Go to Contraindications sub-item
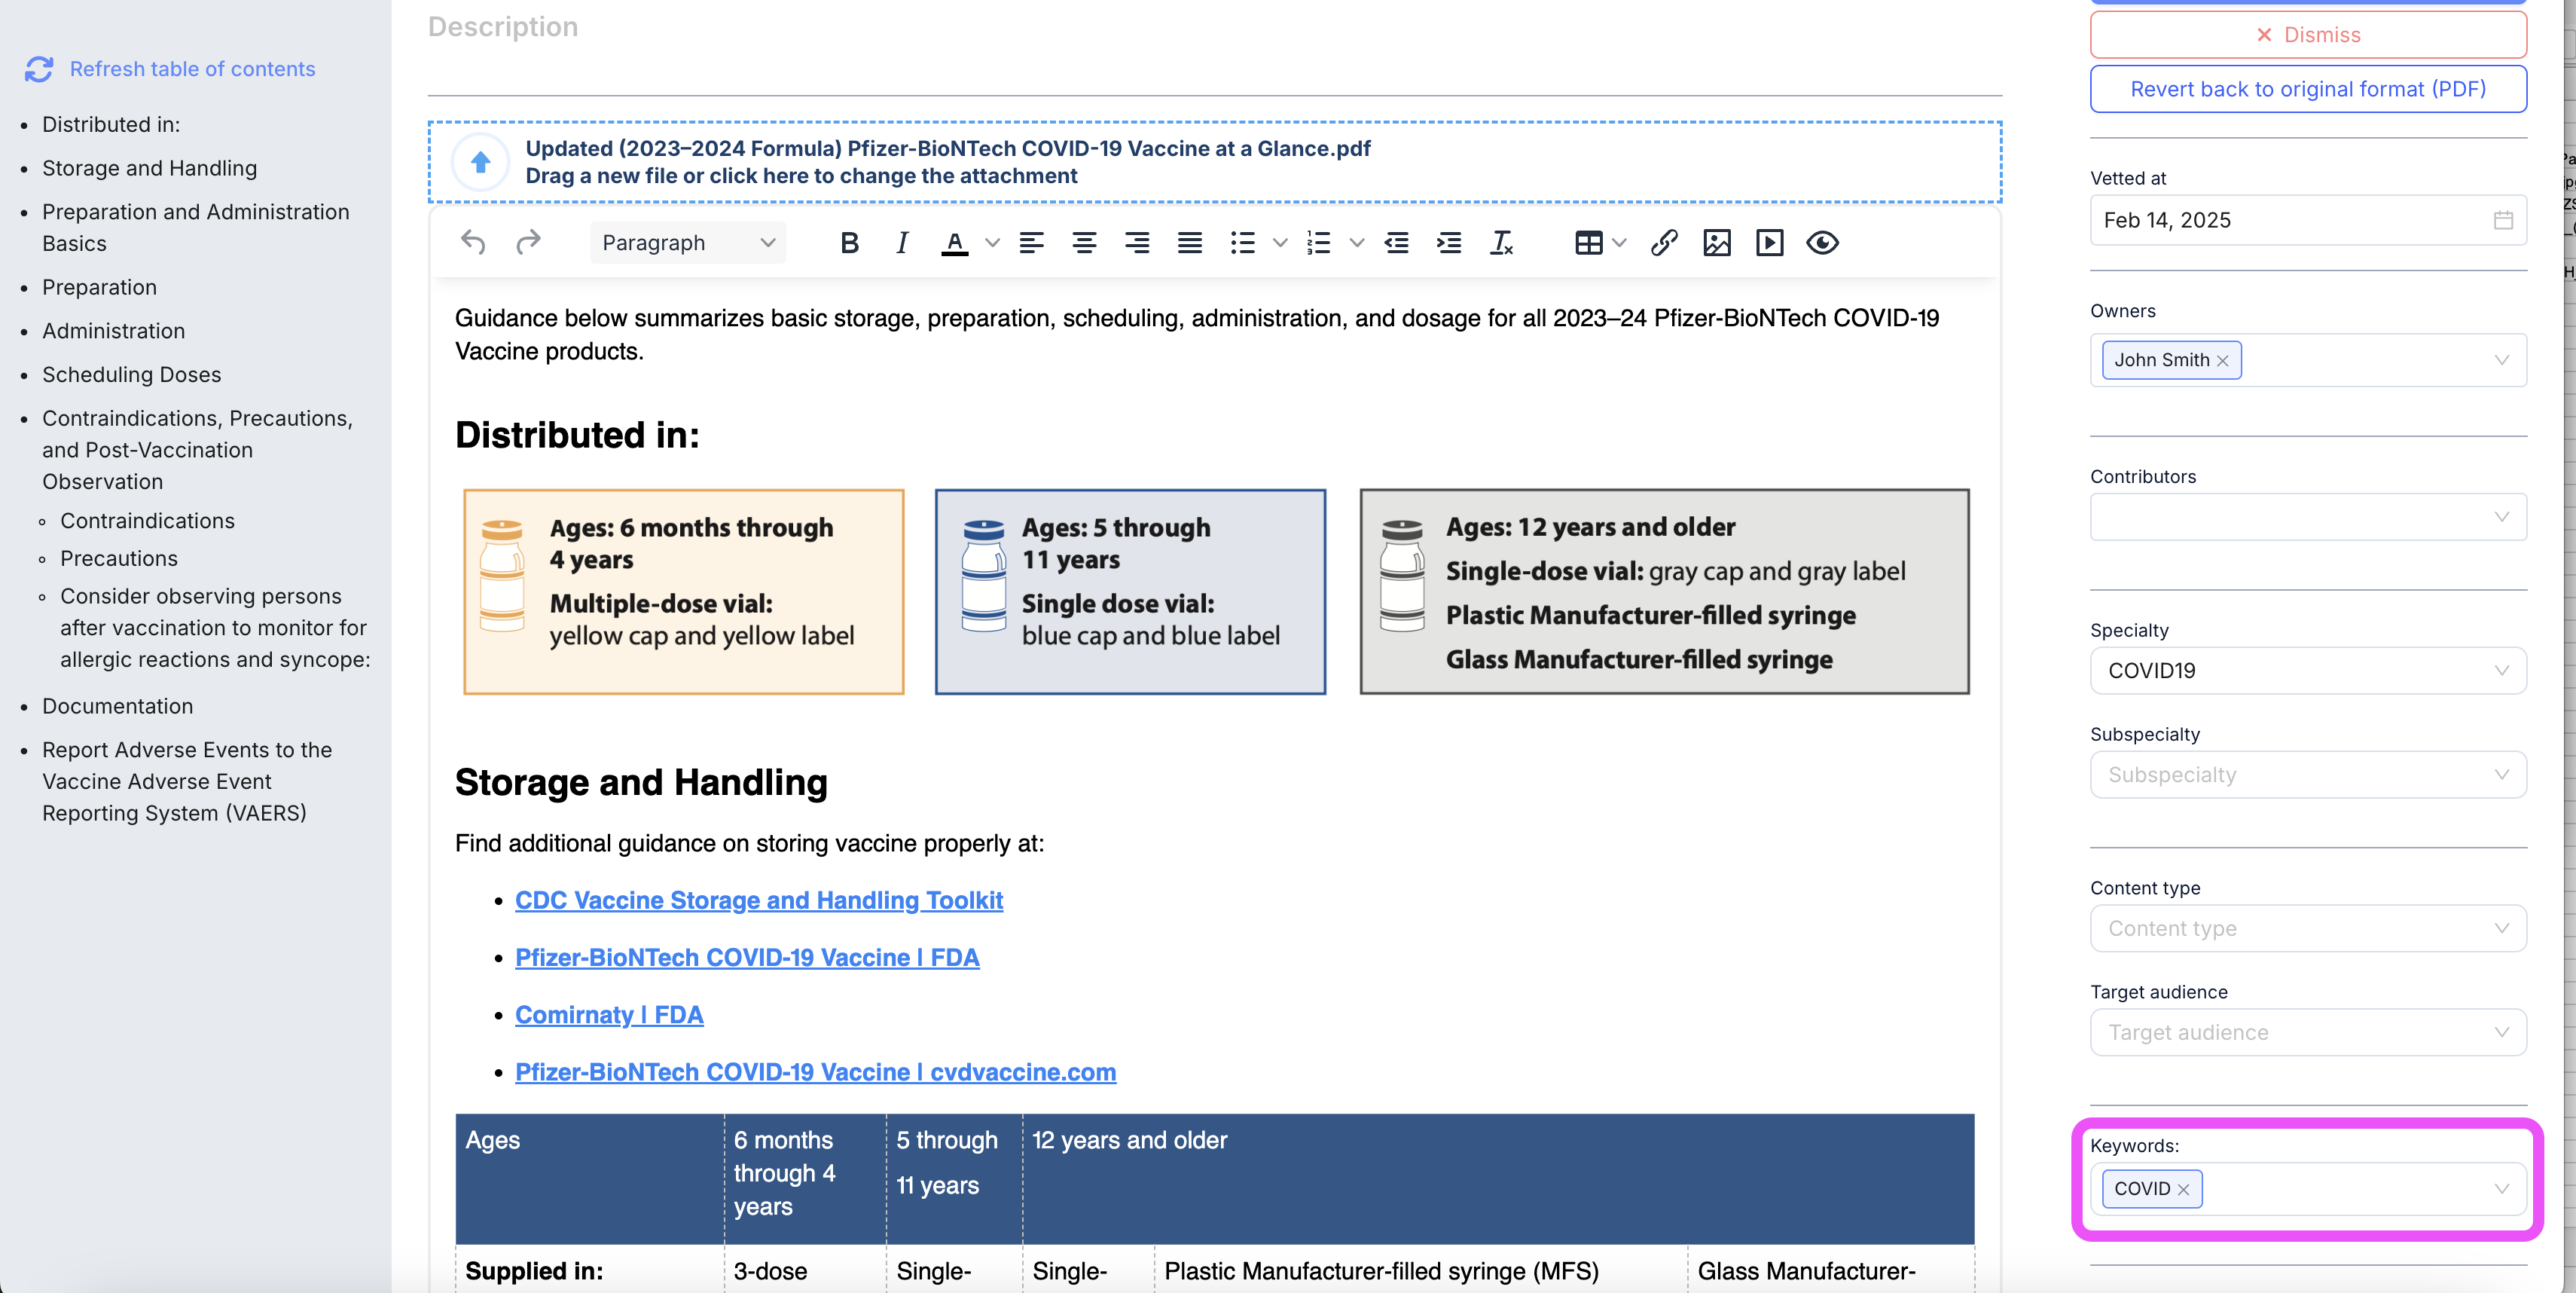The image size is (2576, 1293). tap(147, 521)
